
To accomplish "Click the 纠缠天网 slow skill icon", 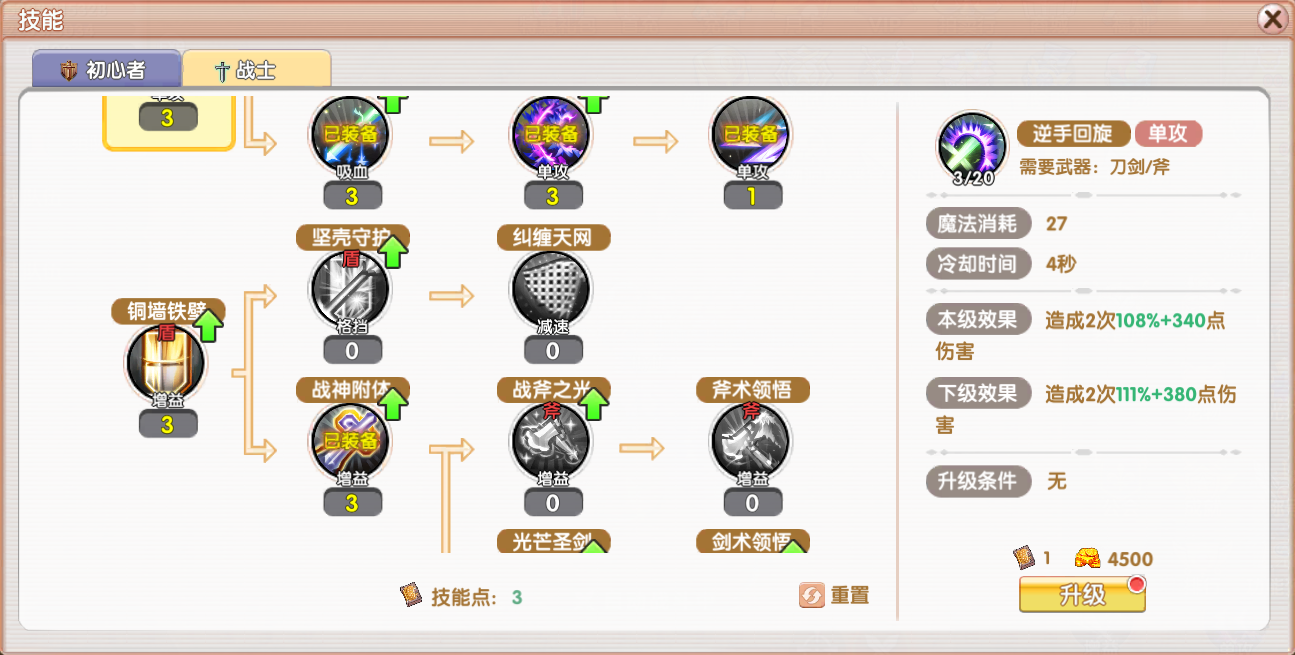I will [x=552, y=291].
